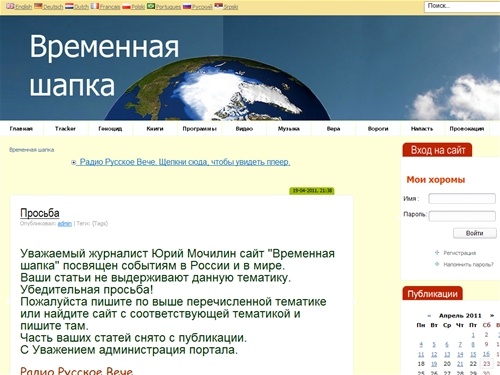The height and width of the screenshot is (375, 500).
Task: Click the German flag icon next to Deutsch
Action: tap(38, 6)
